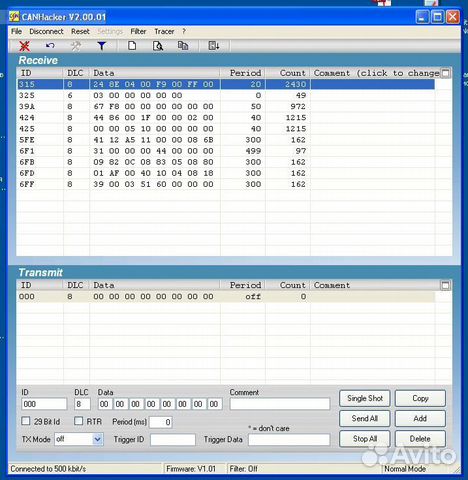Click the count value 2430
Screen dimensions: 468x480
[295, 84]
